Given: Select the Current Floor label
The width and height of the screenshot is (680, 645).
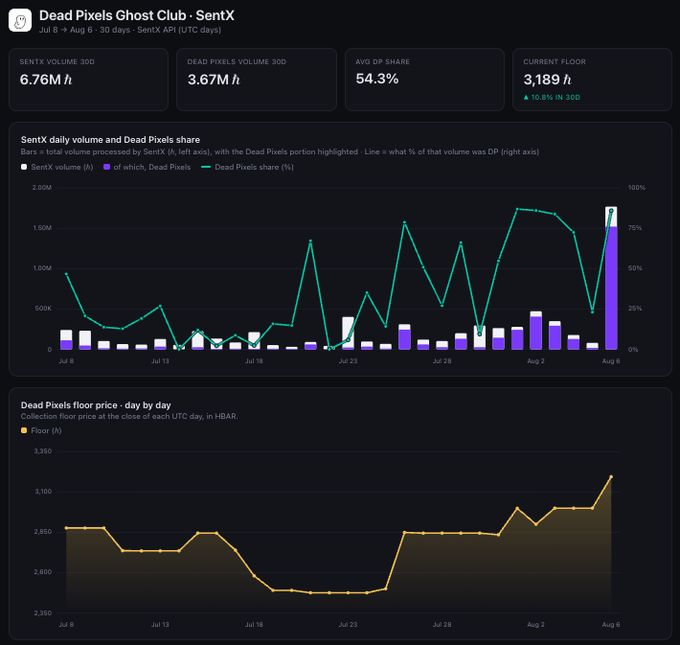Looking at the screenshot, I should coord(554,62).
